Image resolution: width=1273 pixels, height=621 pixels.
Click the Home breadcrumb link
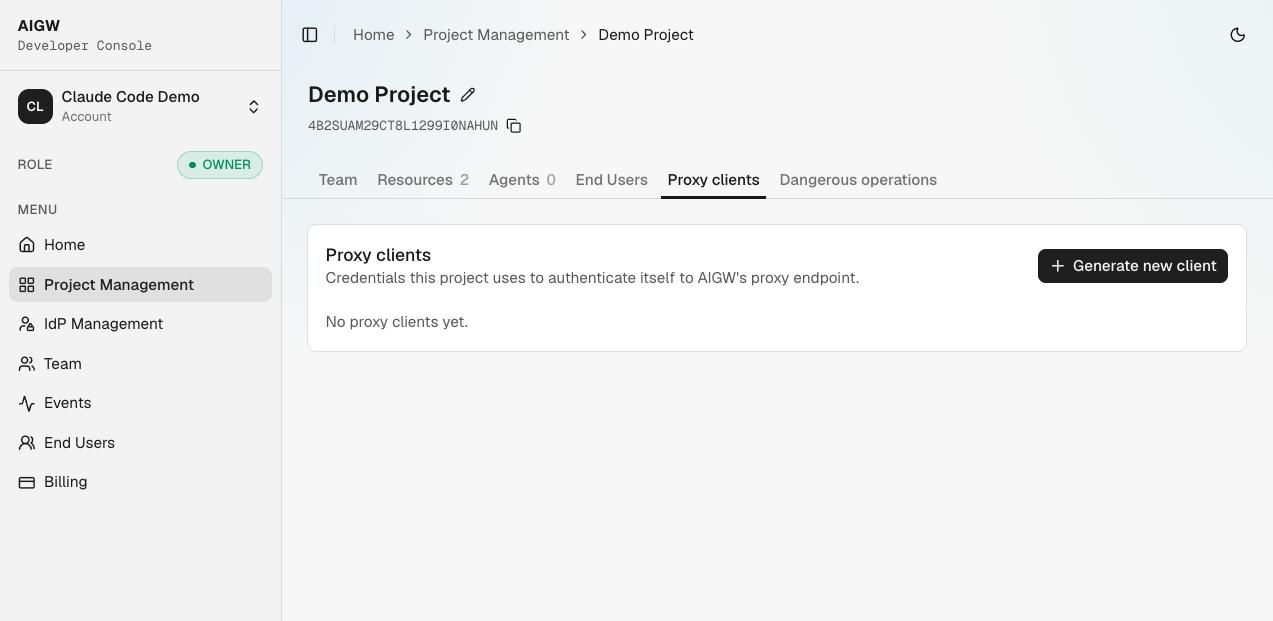tap(373, 35)
